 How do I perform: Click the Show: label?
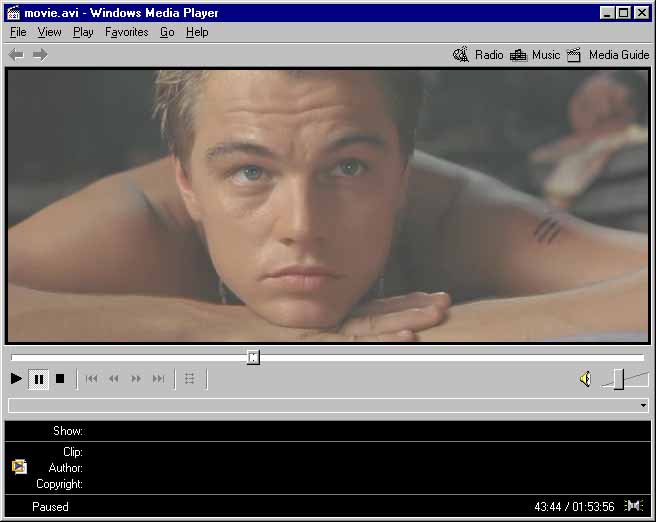tap(68, 431)
